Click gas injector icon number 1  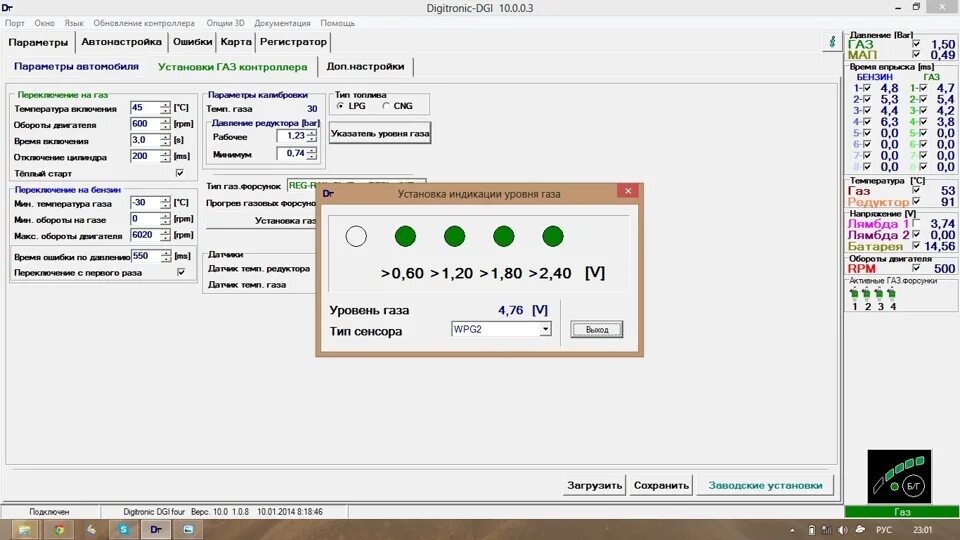[854, 293]
